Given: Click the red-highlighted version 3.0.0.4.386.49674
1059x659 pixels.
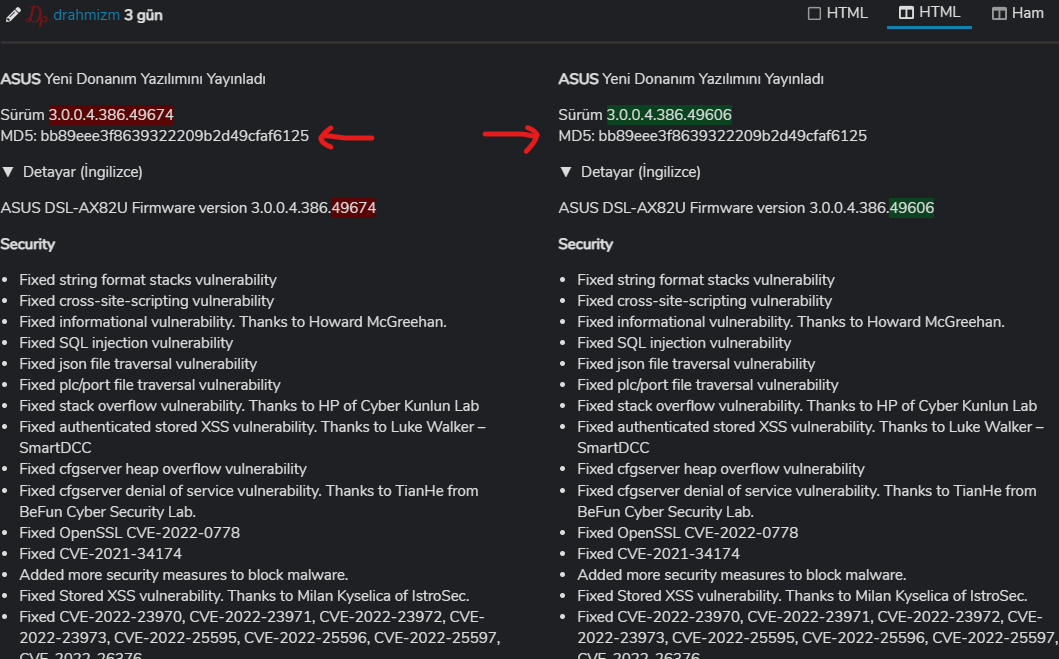Looking at the screenshot, I should tap(111, 115).
